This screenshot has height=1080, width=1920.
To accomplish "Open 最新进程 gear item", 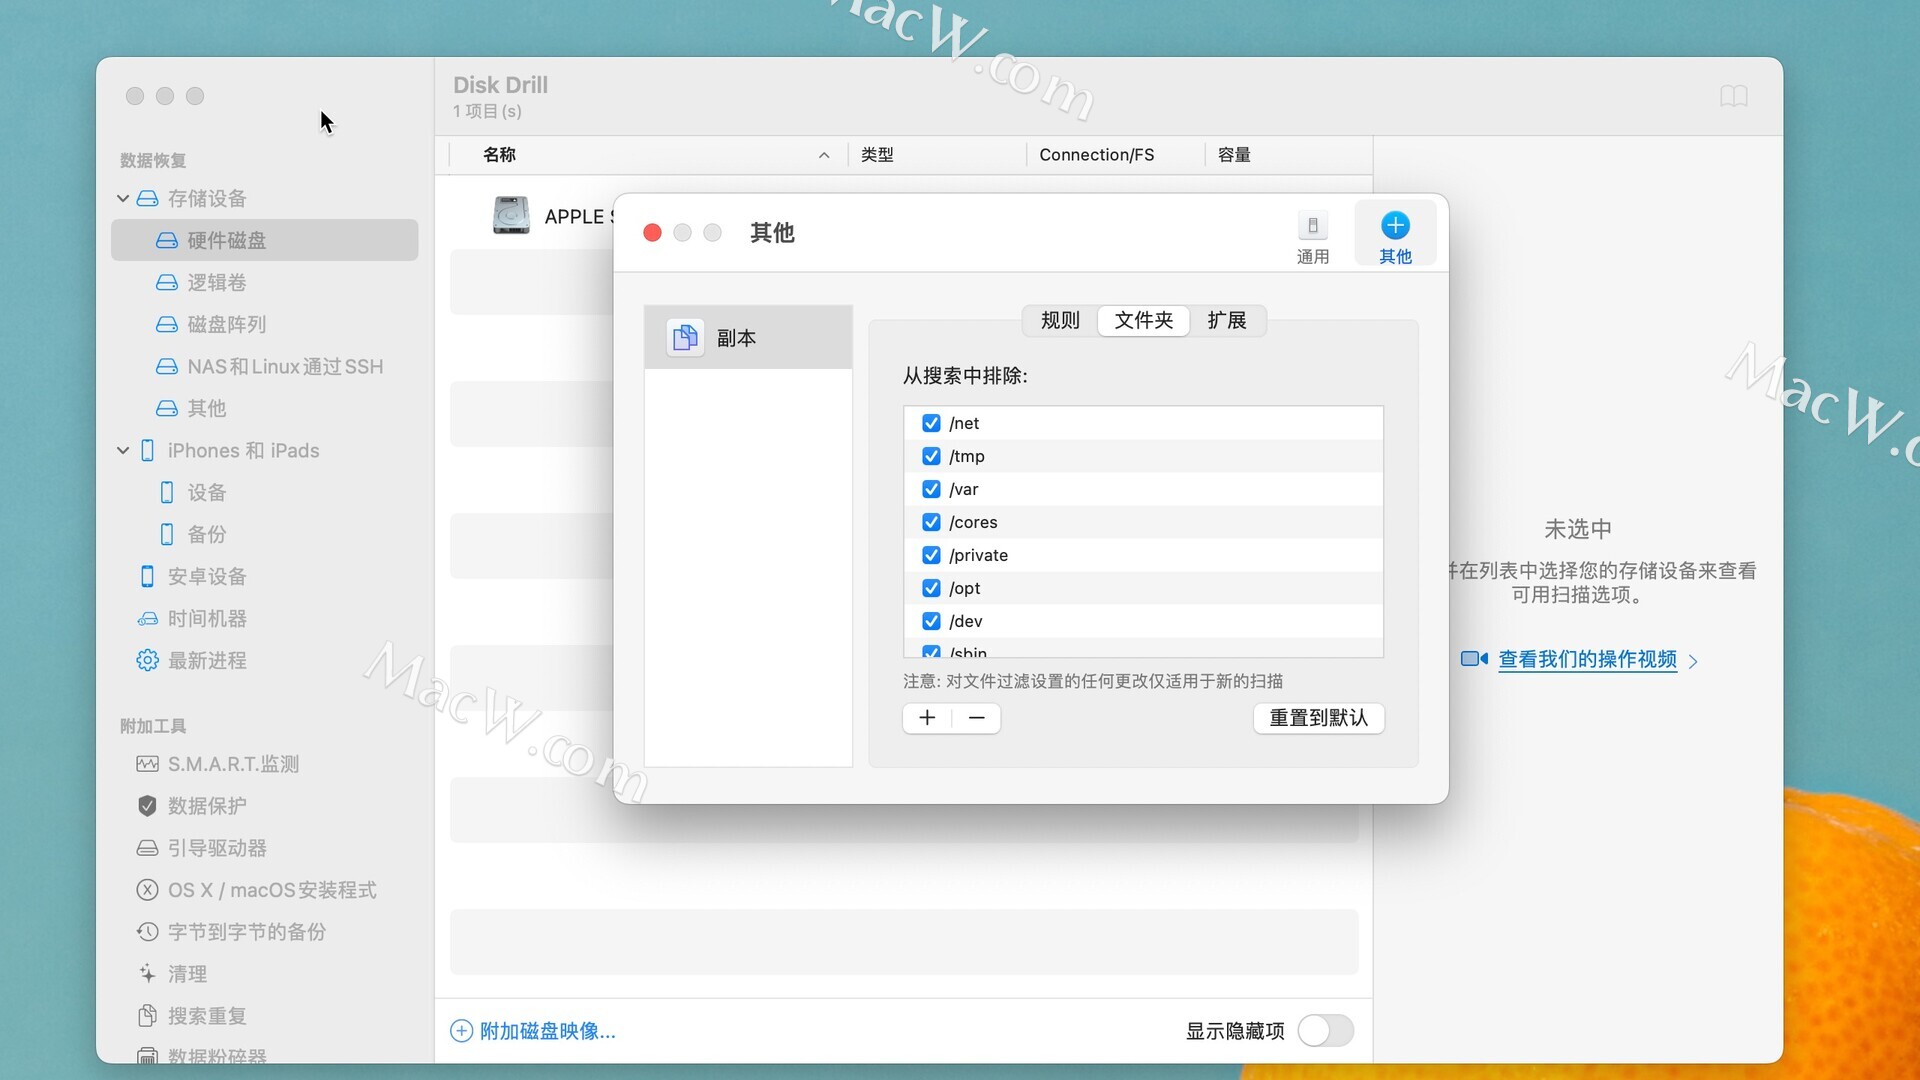I will 264,660.
